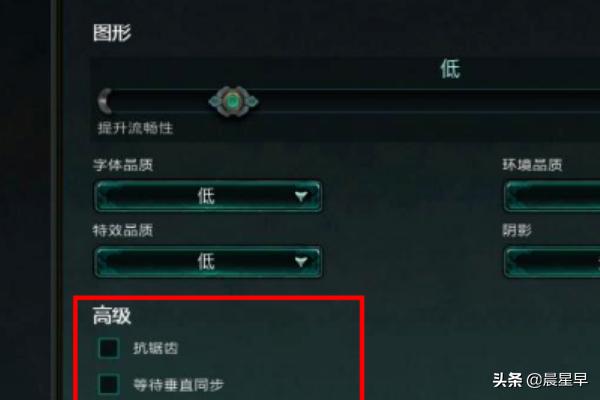600x400 pixels.
Task: Click the crescent icon at slider's left end
Action: [104, 101]
